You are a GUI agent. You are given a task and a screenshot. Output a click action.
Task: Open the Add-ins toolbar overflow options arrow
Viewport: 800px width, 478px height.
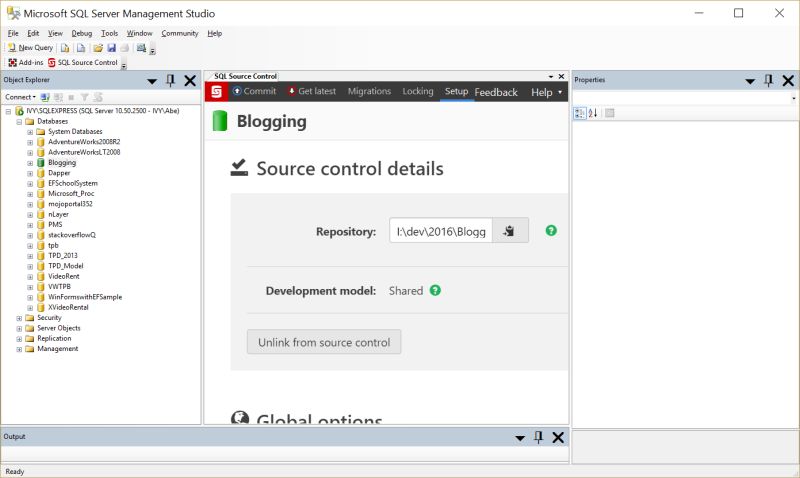(x=123, y=65)
